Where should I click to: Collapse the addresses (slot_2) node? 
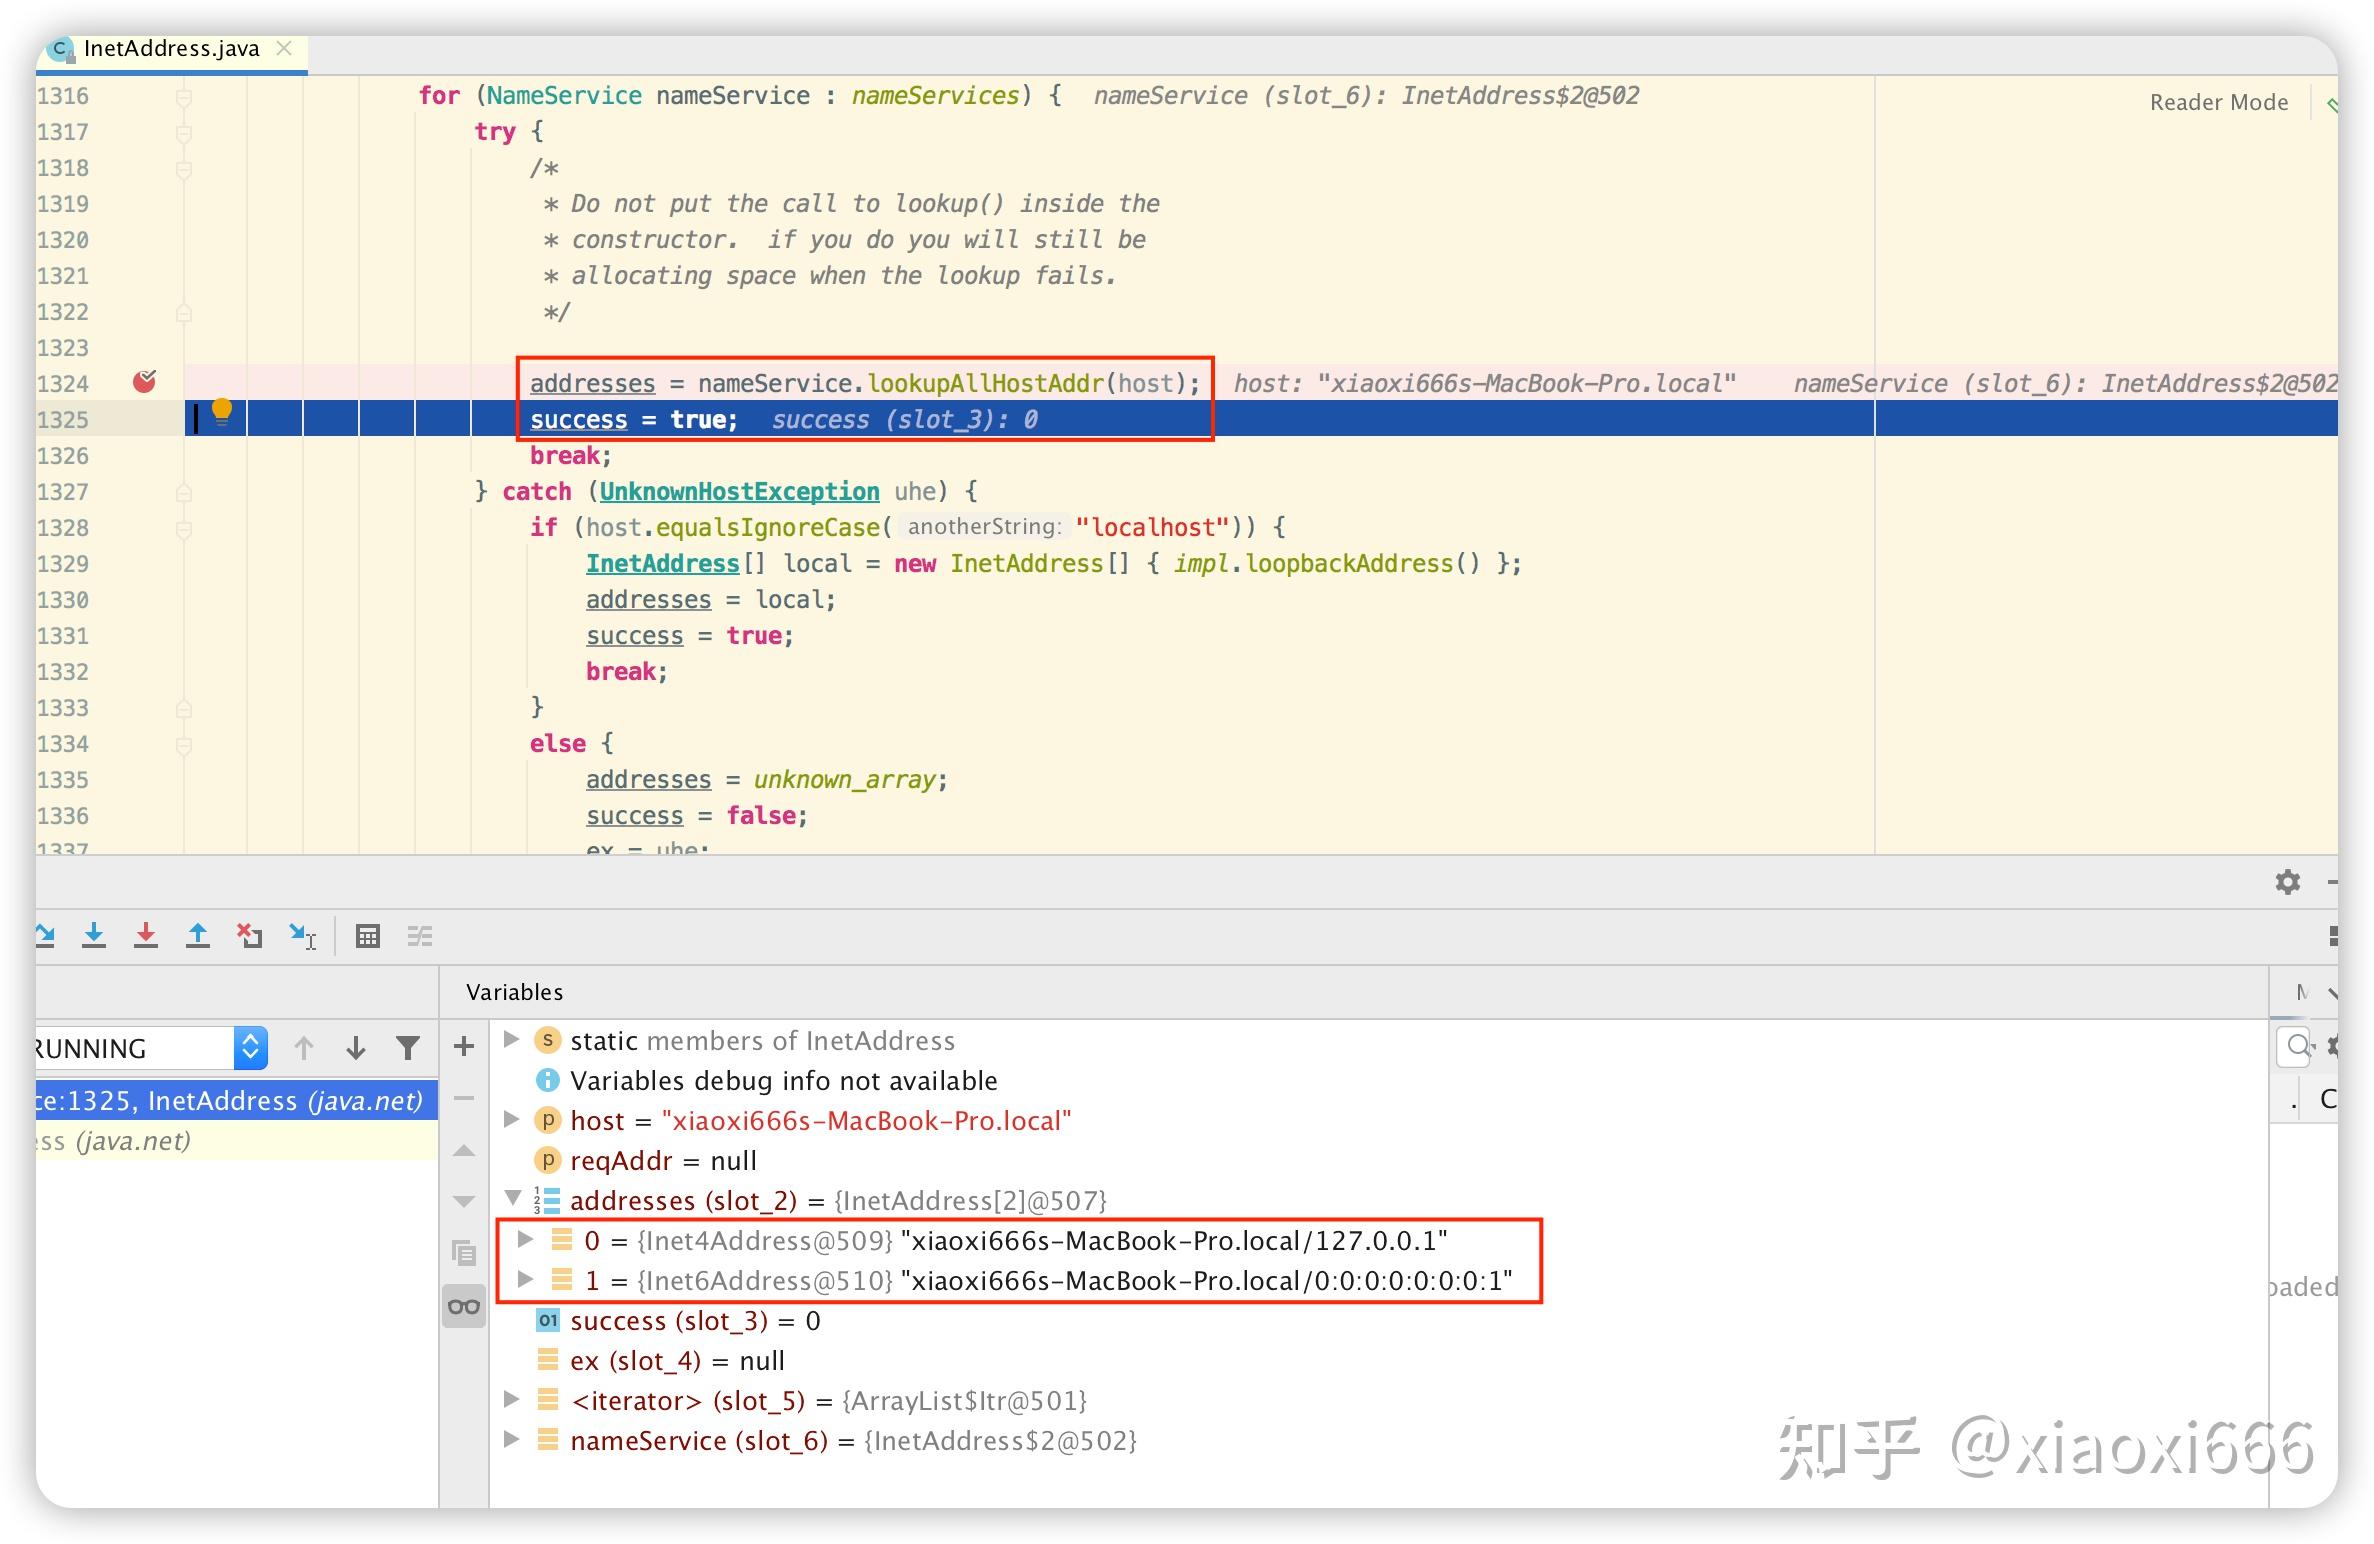(x=512, y=1200)
